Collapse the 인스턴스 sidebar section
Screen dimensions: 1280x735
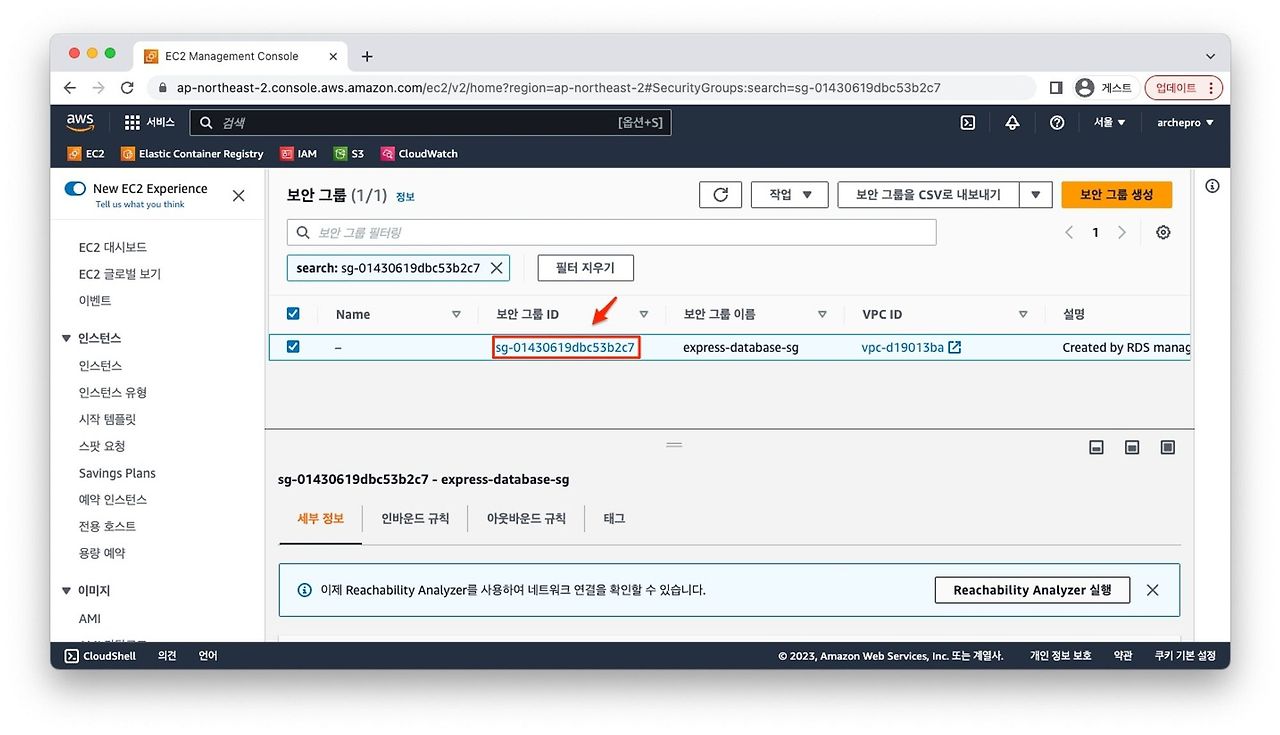[x=68, y=338]
